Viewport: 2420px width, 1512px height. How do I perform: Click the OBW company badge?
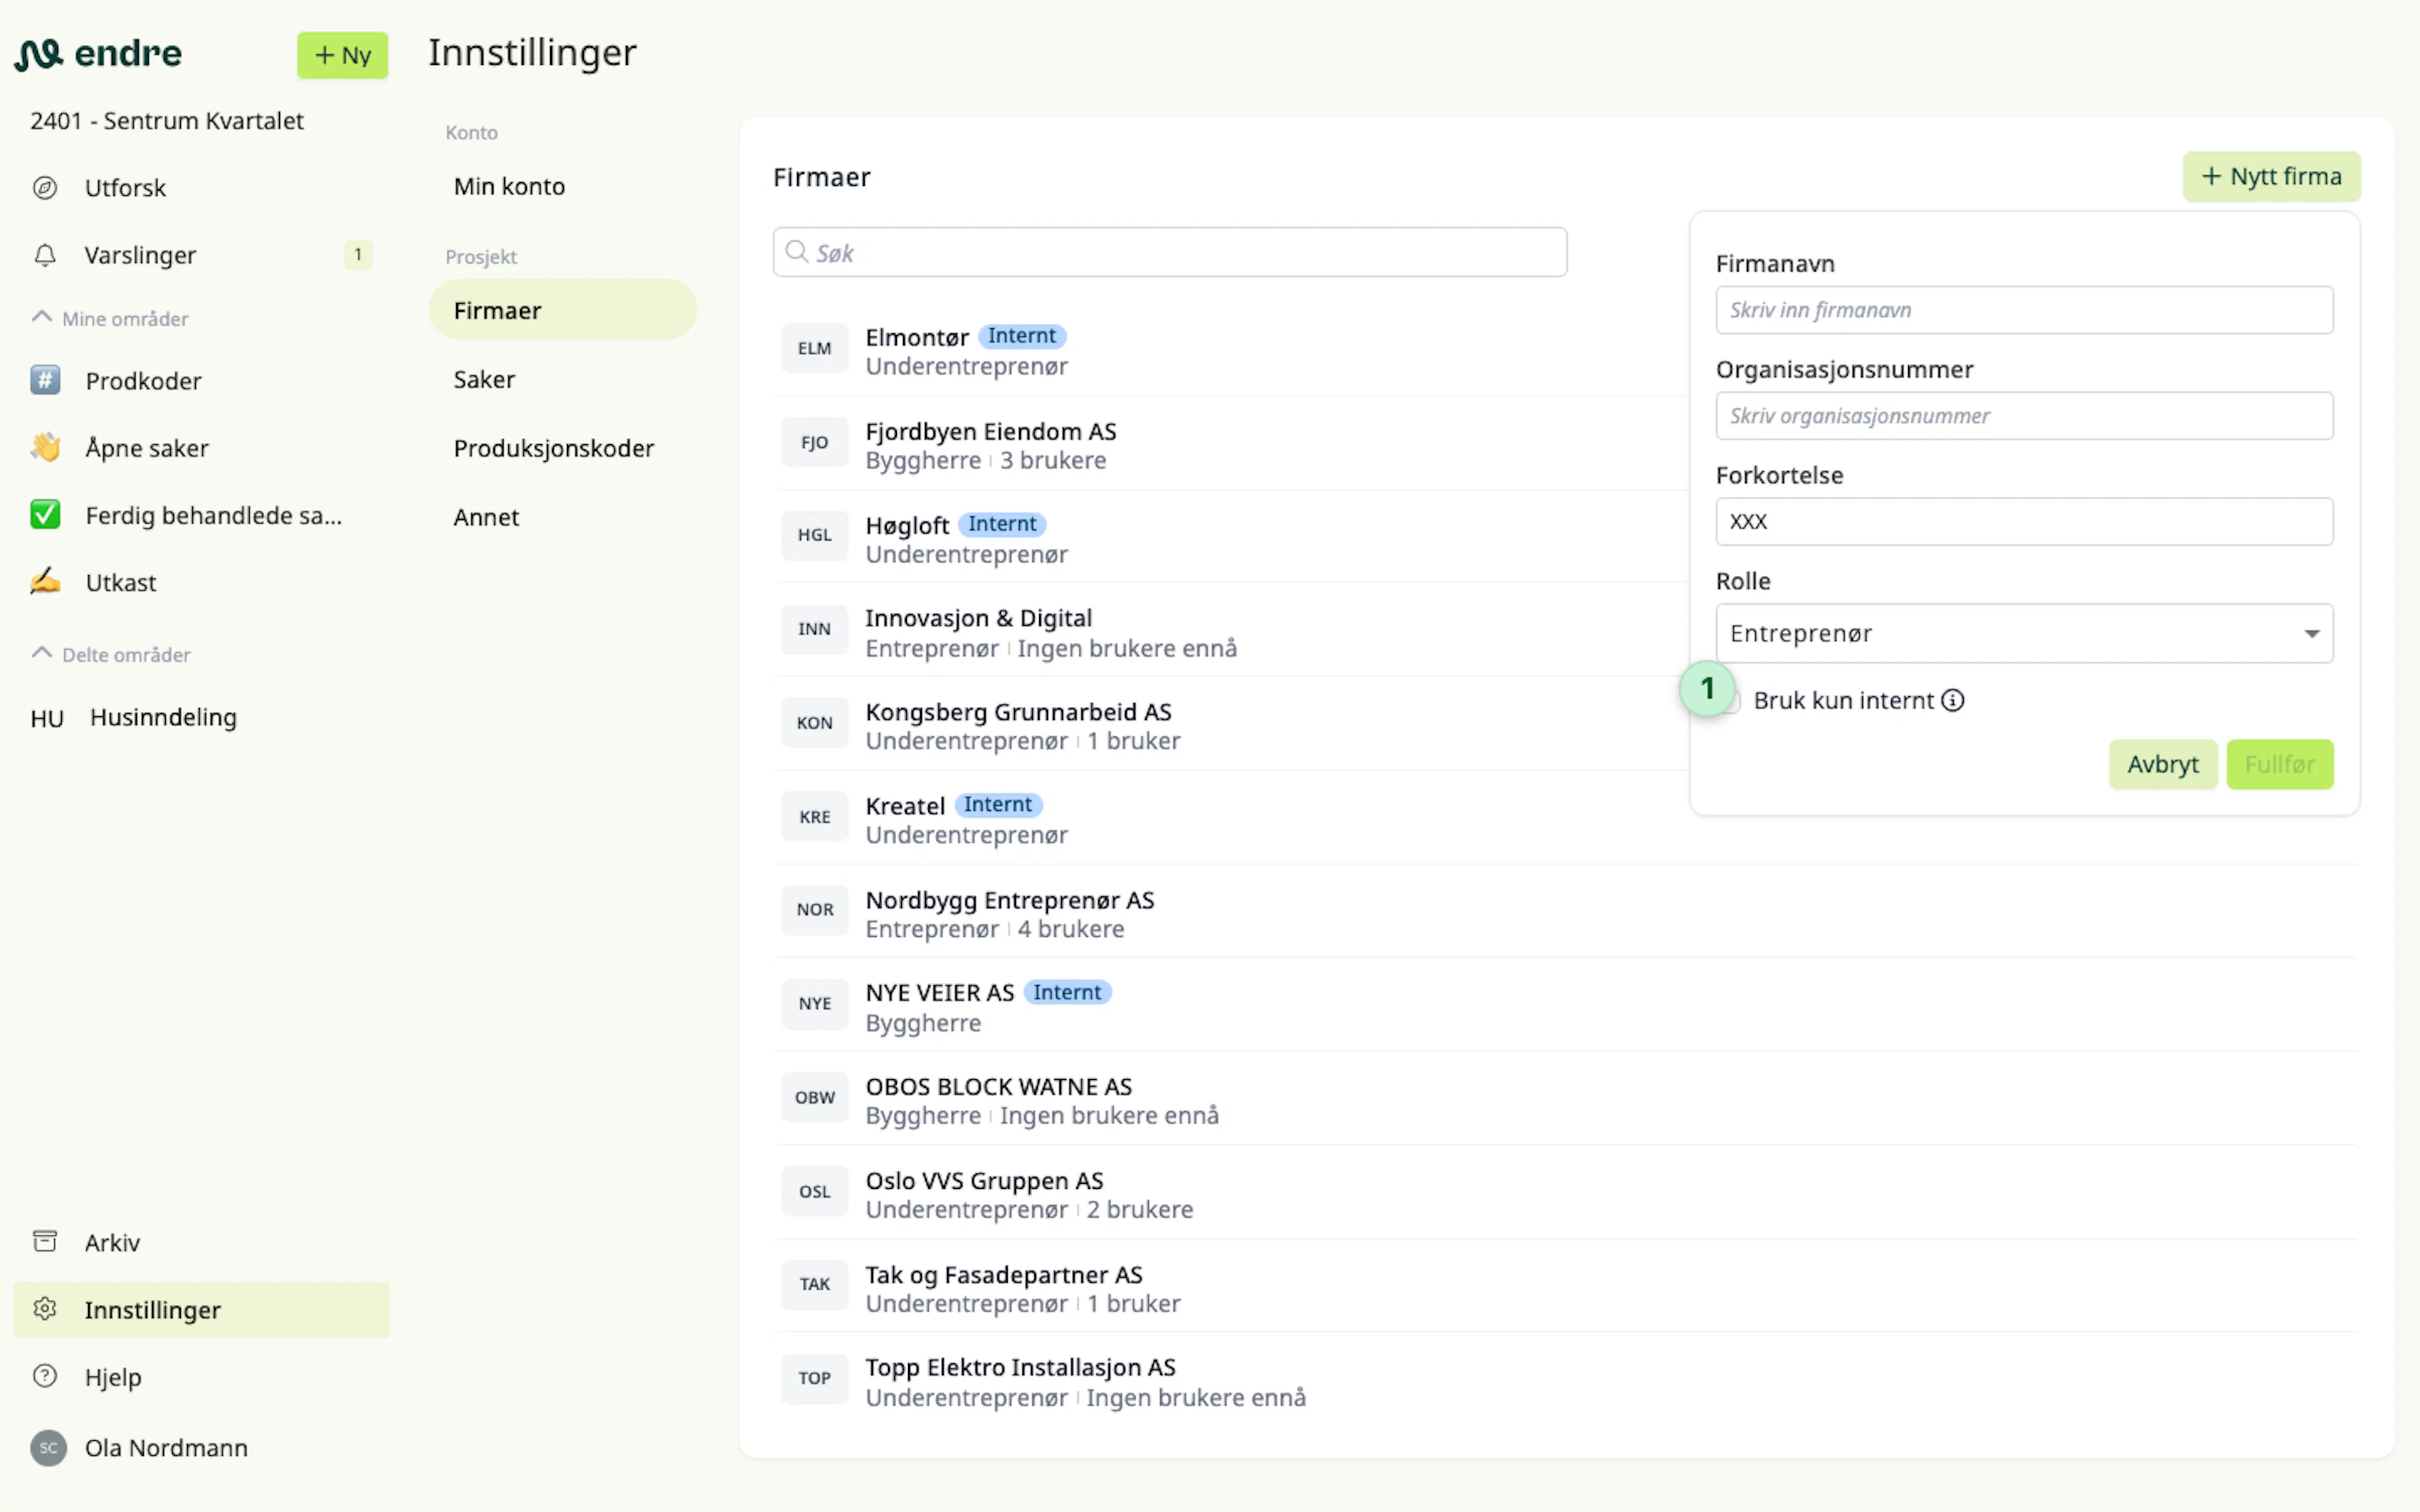pyautogui.click(x=814, y=1098)
